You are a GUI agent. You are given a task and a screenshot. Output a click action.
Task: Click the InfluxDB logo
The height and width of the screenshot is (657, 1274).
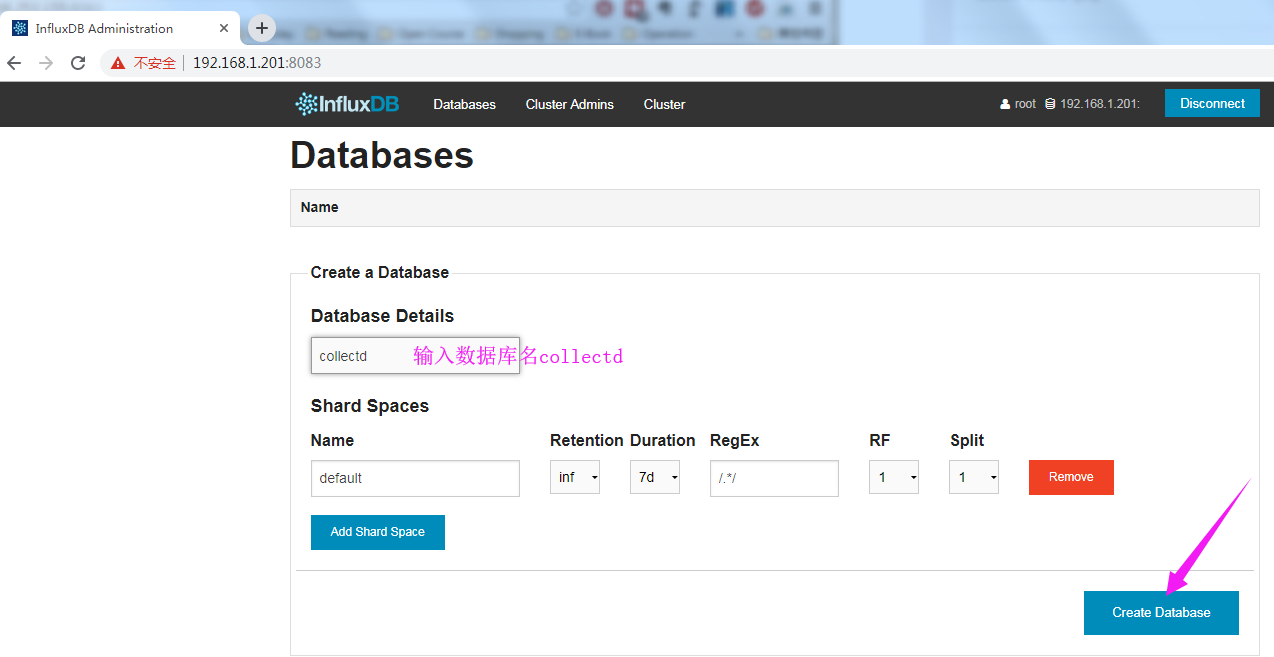(347, 103)
